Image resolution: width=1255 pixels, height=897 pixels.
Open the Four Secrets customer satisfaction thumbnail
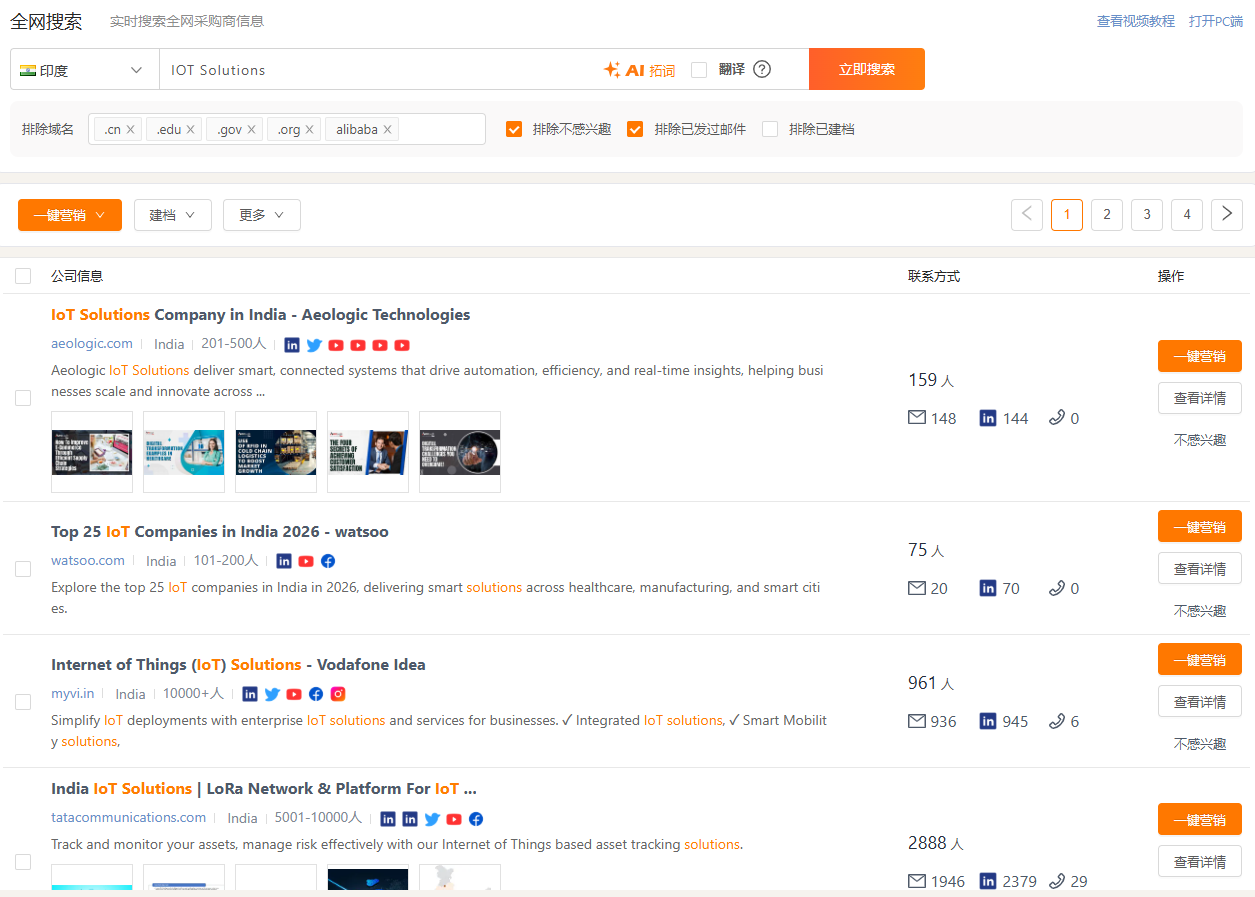pyautogui.click(x=368, y=452)
